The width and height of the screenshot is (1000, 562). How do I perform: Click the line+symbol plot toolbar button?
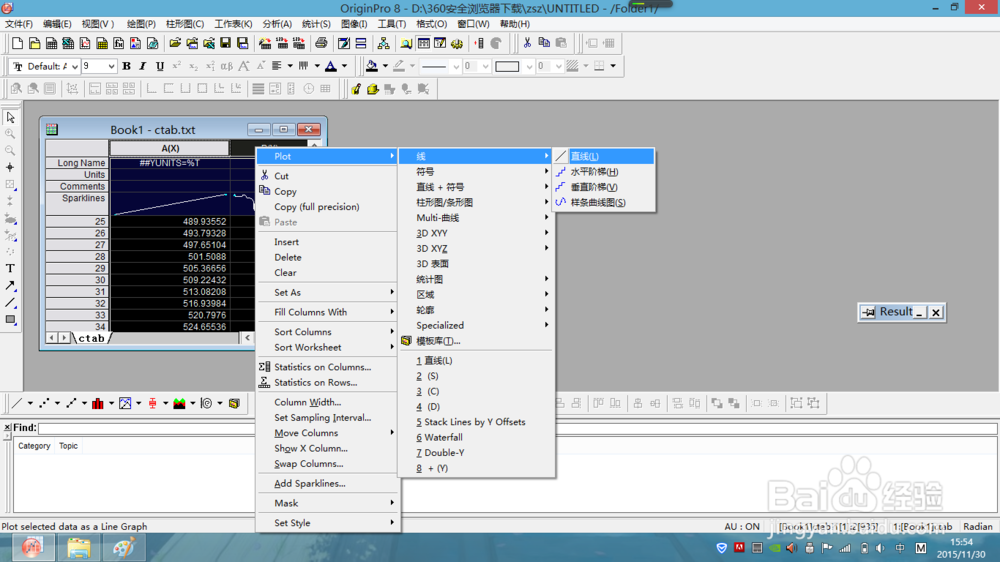tap(71, 403)
